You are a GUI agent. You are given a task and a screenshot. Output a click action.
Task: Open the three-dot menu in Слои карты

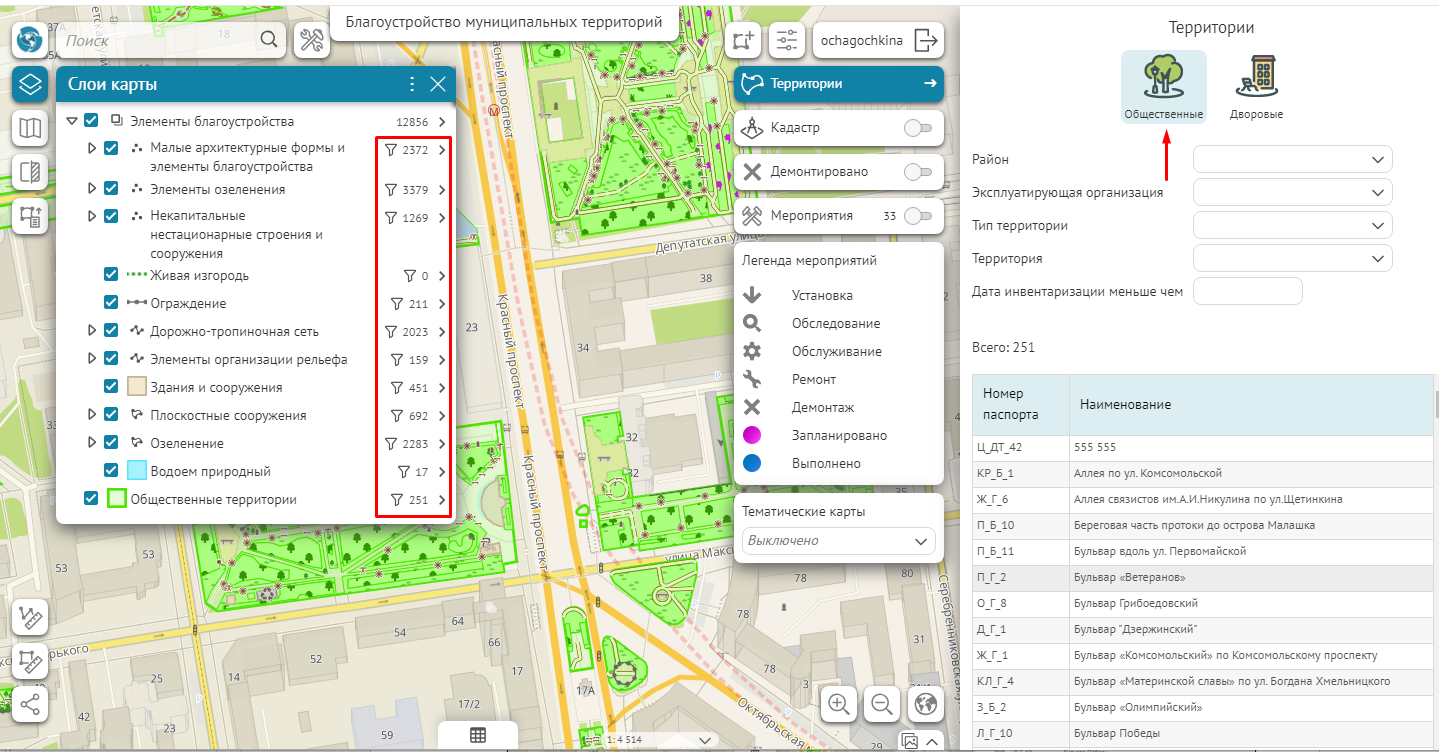coord(411,85)
